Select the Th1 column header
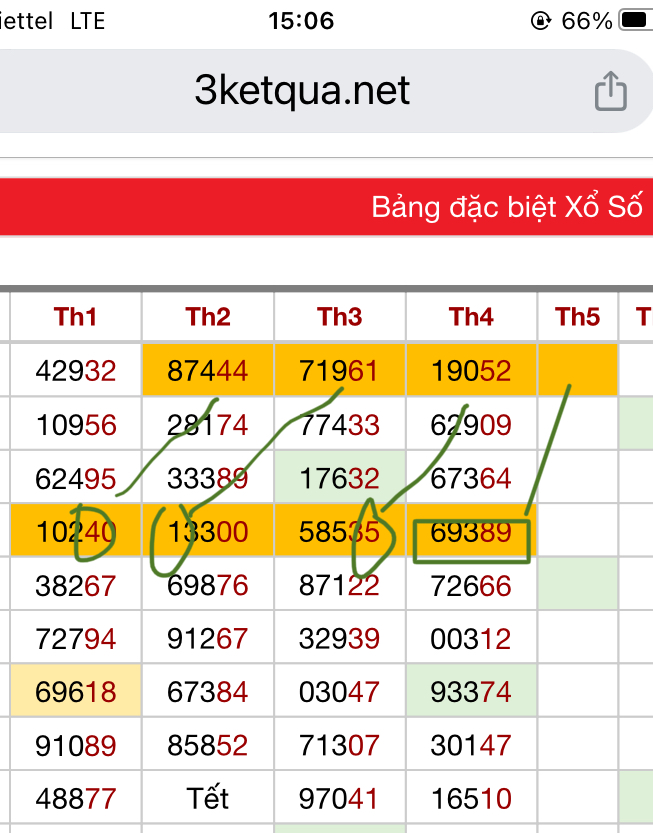The image size is (653, 833). click(x=75, y=317)
